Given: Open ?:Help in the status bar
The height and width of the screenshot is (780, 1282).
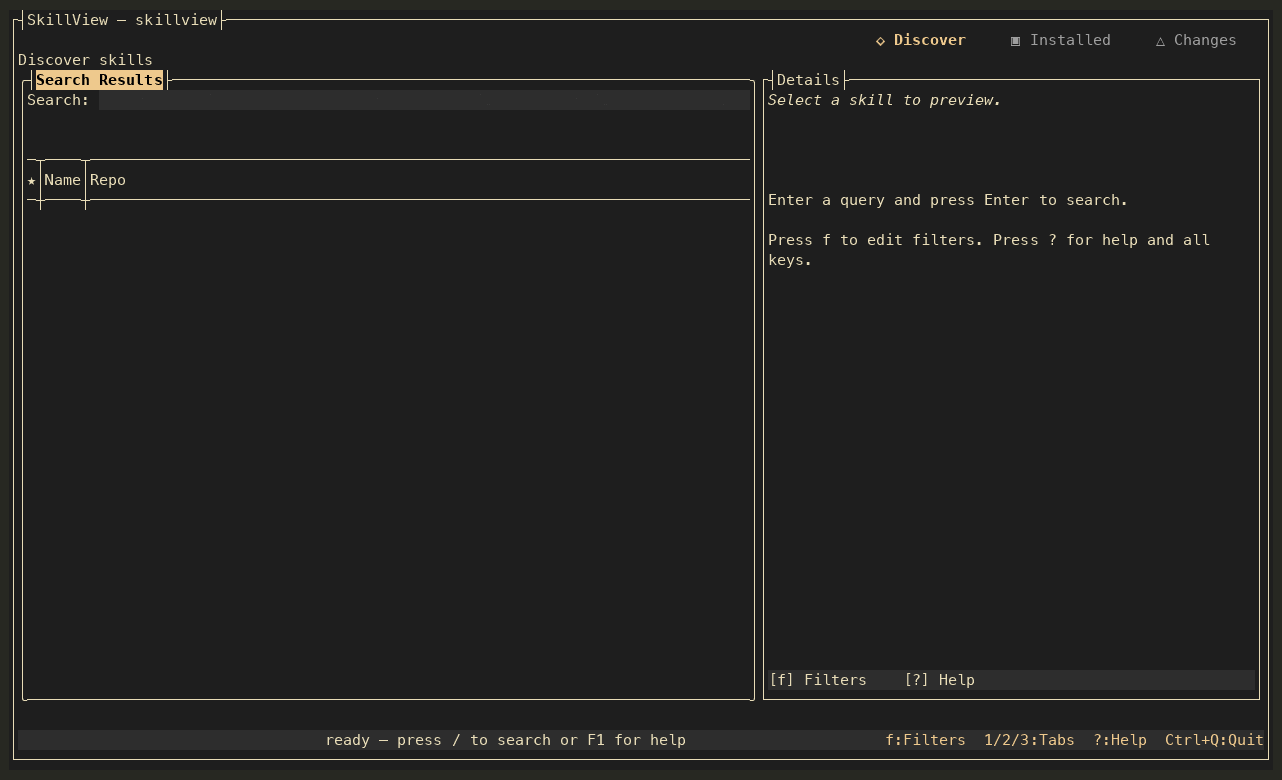Looking at the screenshot, I should pyautogui.click(x=1119, y=740).
